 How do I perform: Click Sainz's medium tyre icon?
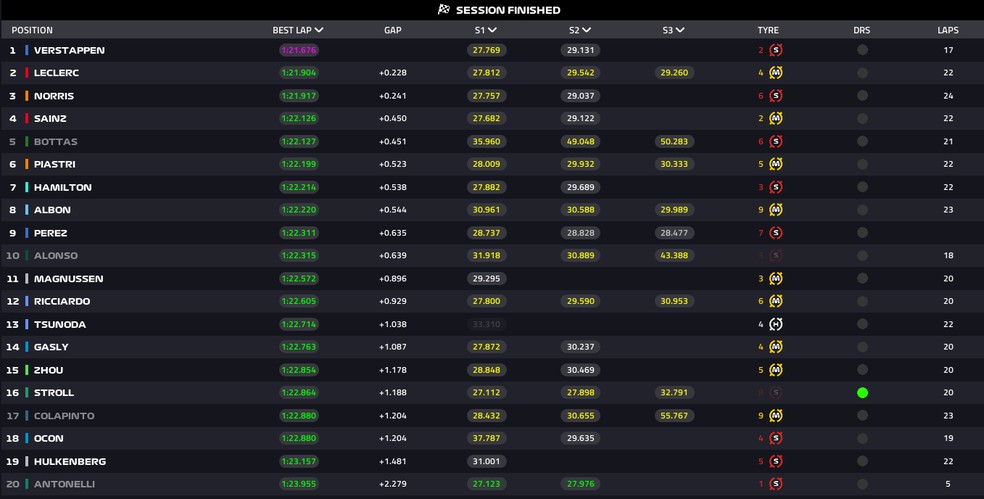(776, 119)
